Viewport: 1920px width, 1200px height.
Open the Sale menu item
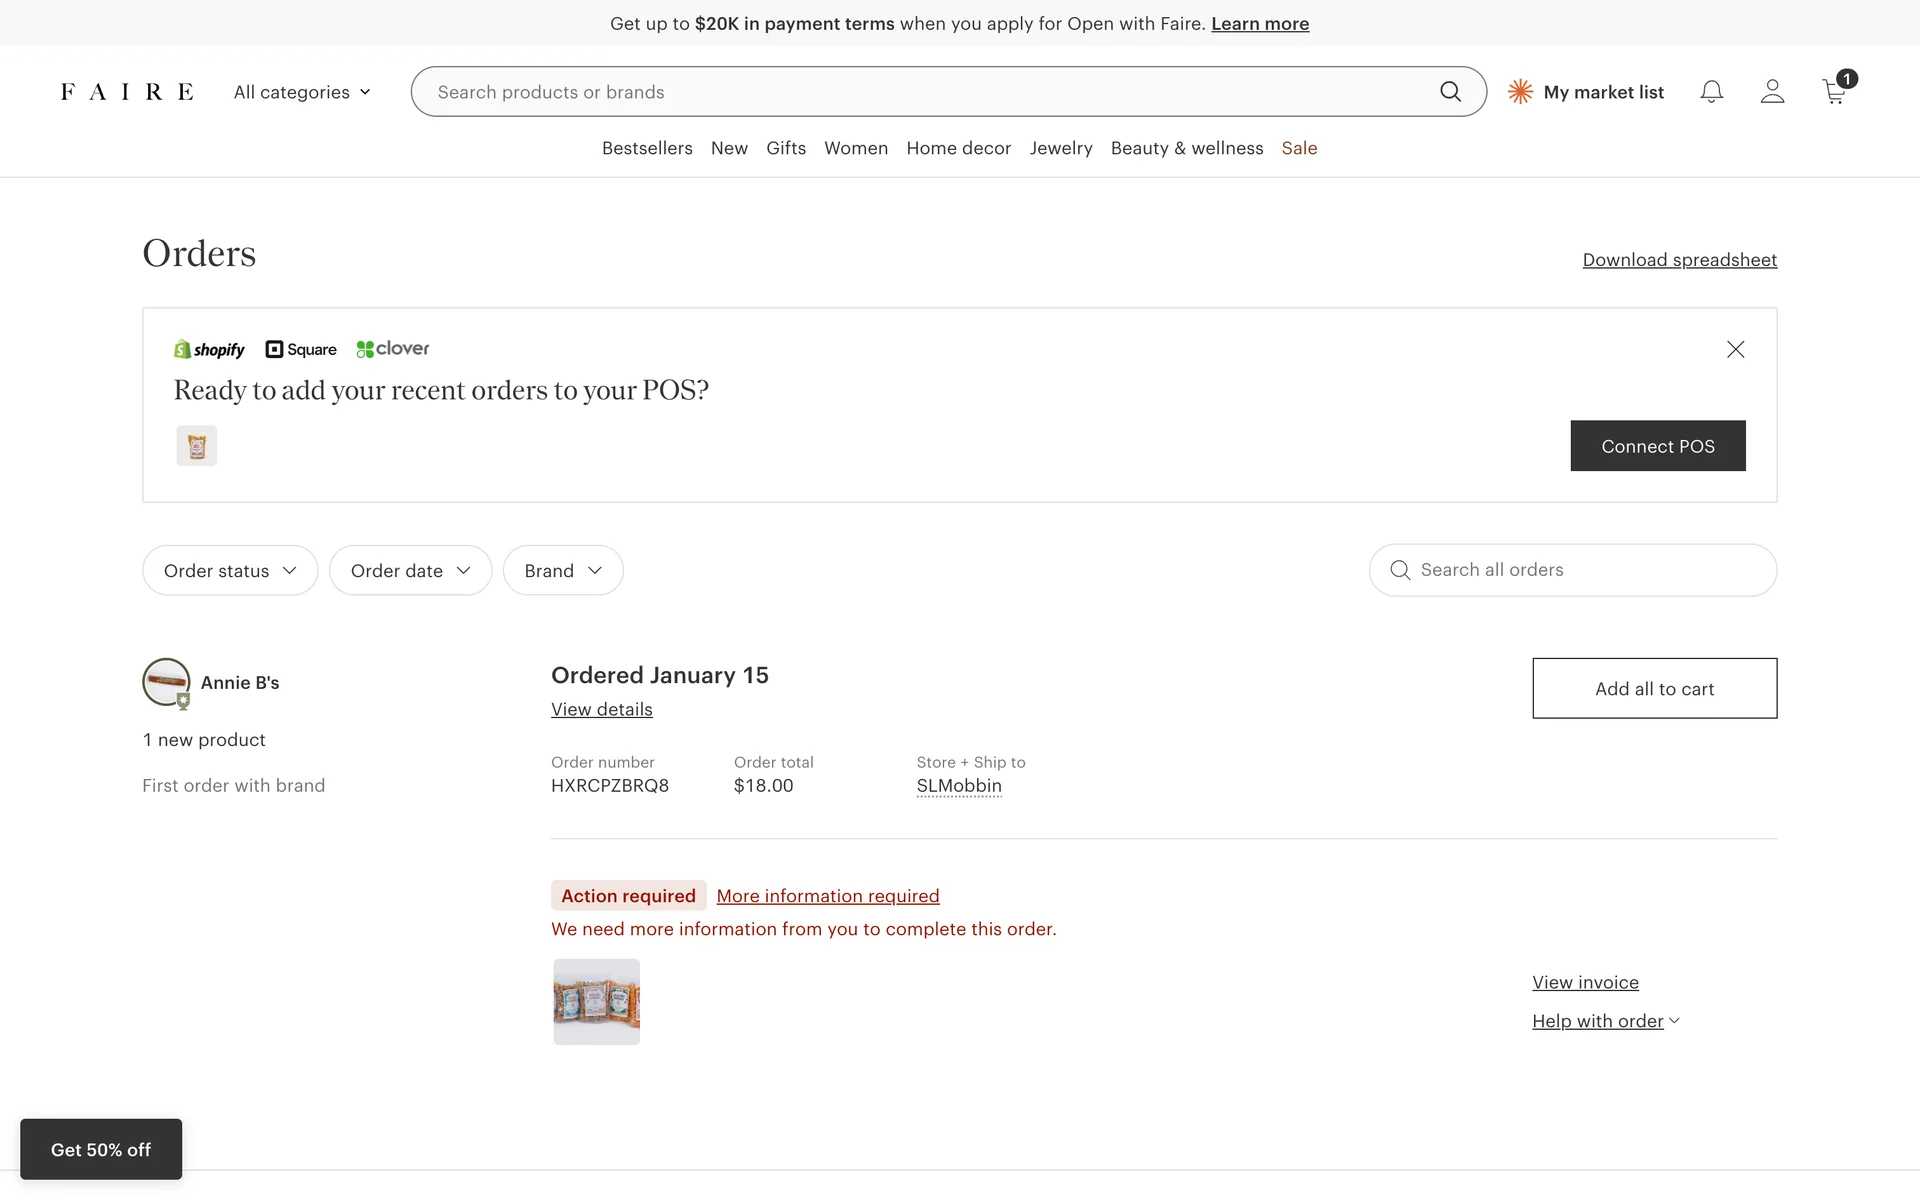pos(1299,148)
